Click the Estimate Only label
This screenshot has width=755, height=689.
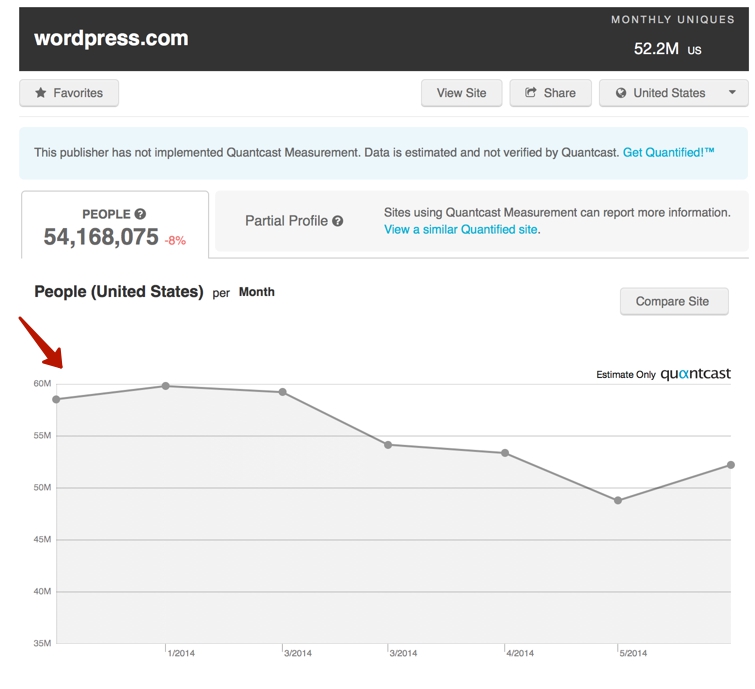click(626, 375)
